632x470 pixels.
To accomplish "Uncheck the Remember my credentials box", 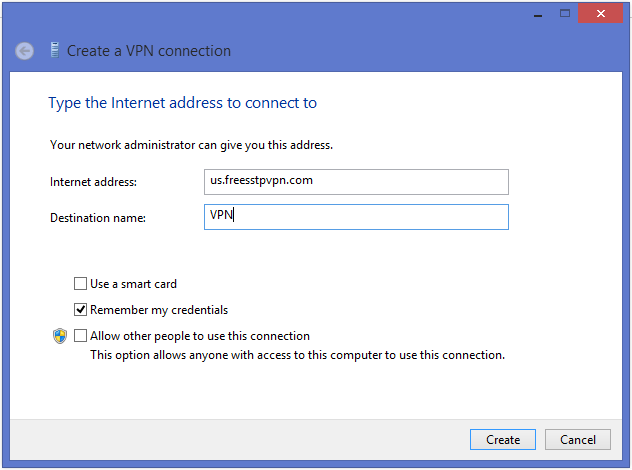I will click(x=81, y=310).
